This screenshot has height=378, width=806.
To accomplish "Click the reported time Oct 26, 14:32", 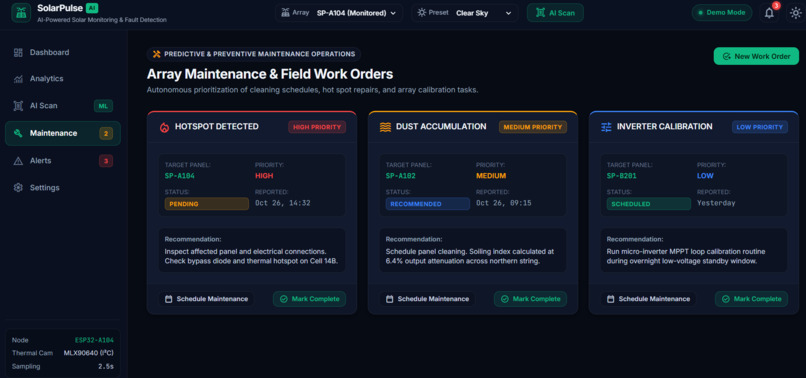I will (x=283, y=203).
